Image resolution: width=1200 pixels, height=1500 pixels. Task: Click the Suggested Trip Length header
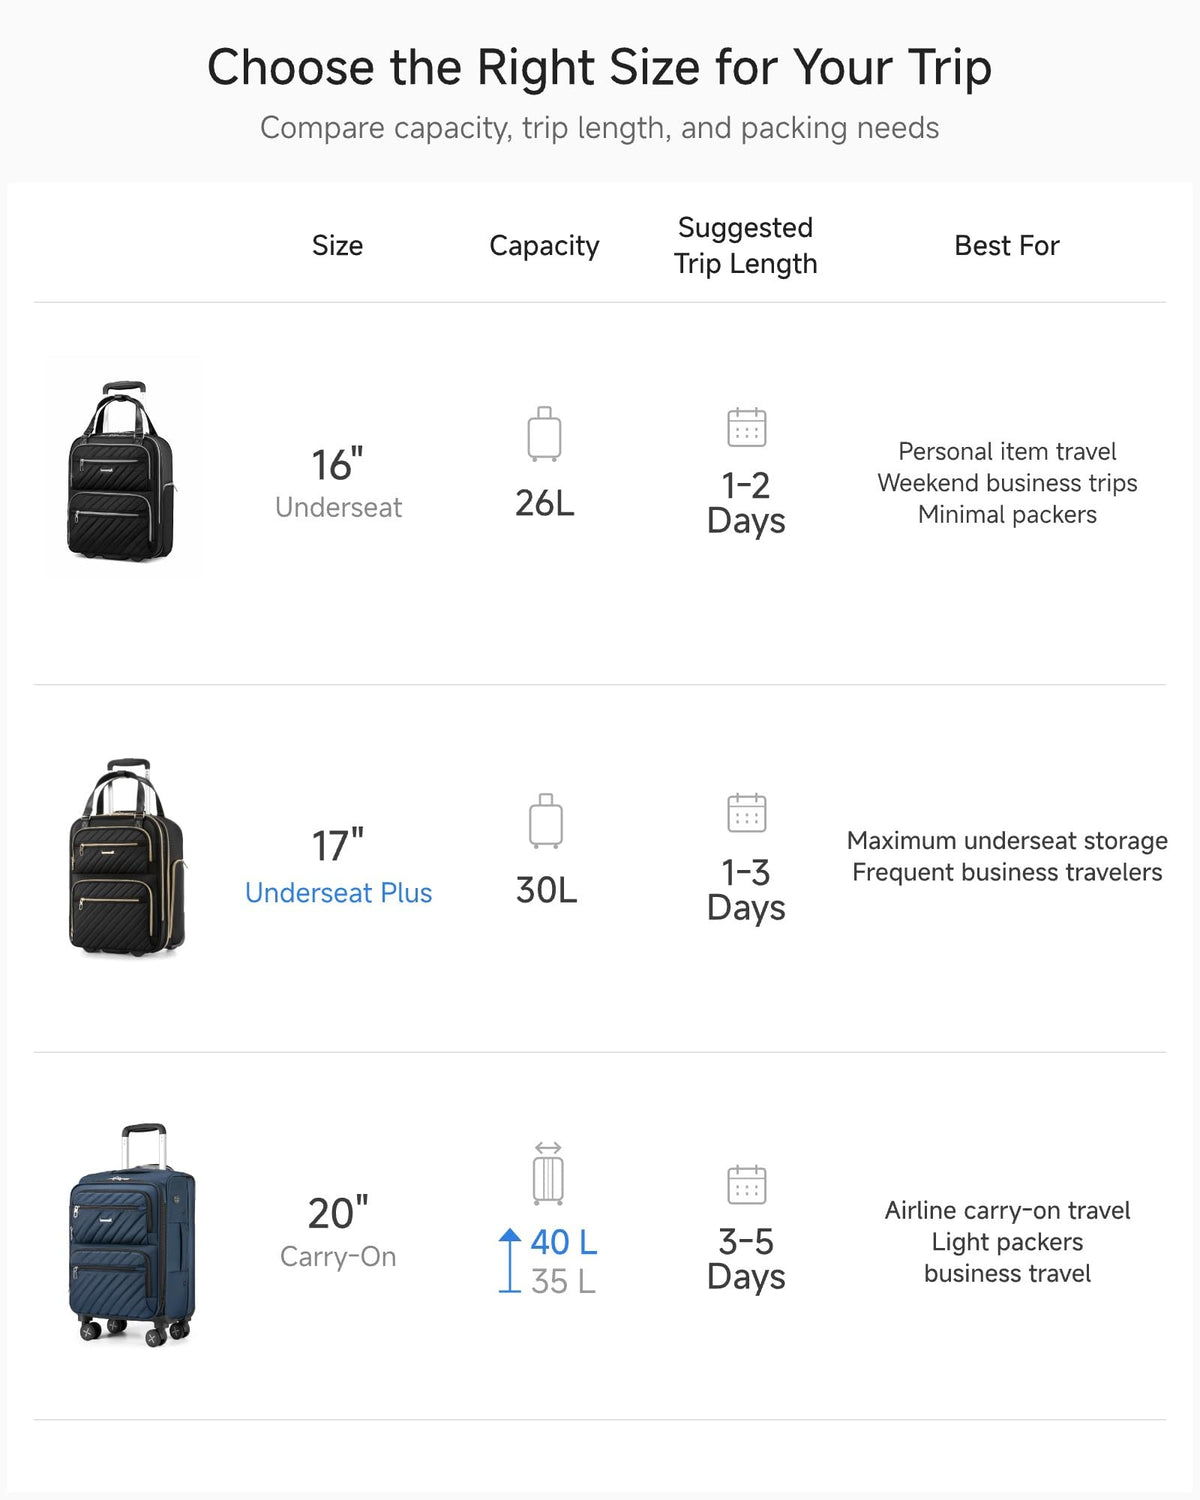click(745, 245)
